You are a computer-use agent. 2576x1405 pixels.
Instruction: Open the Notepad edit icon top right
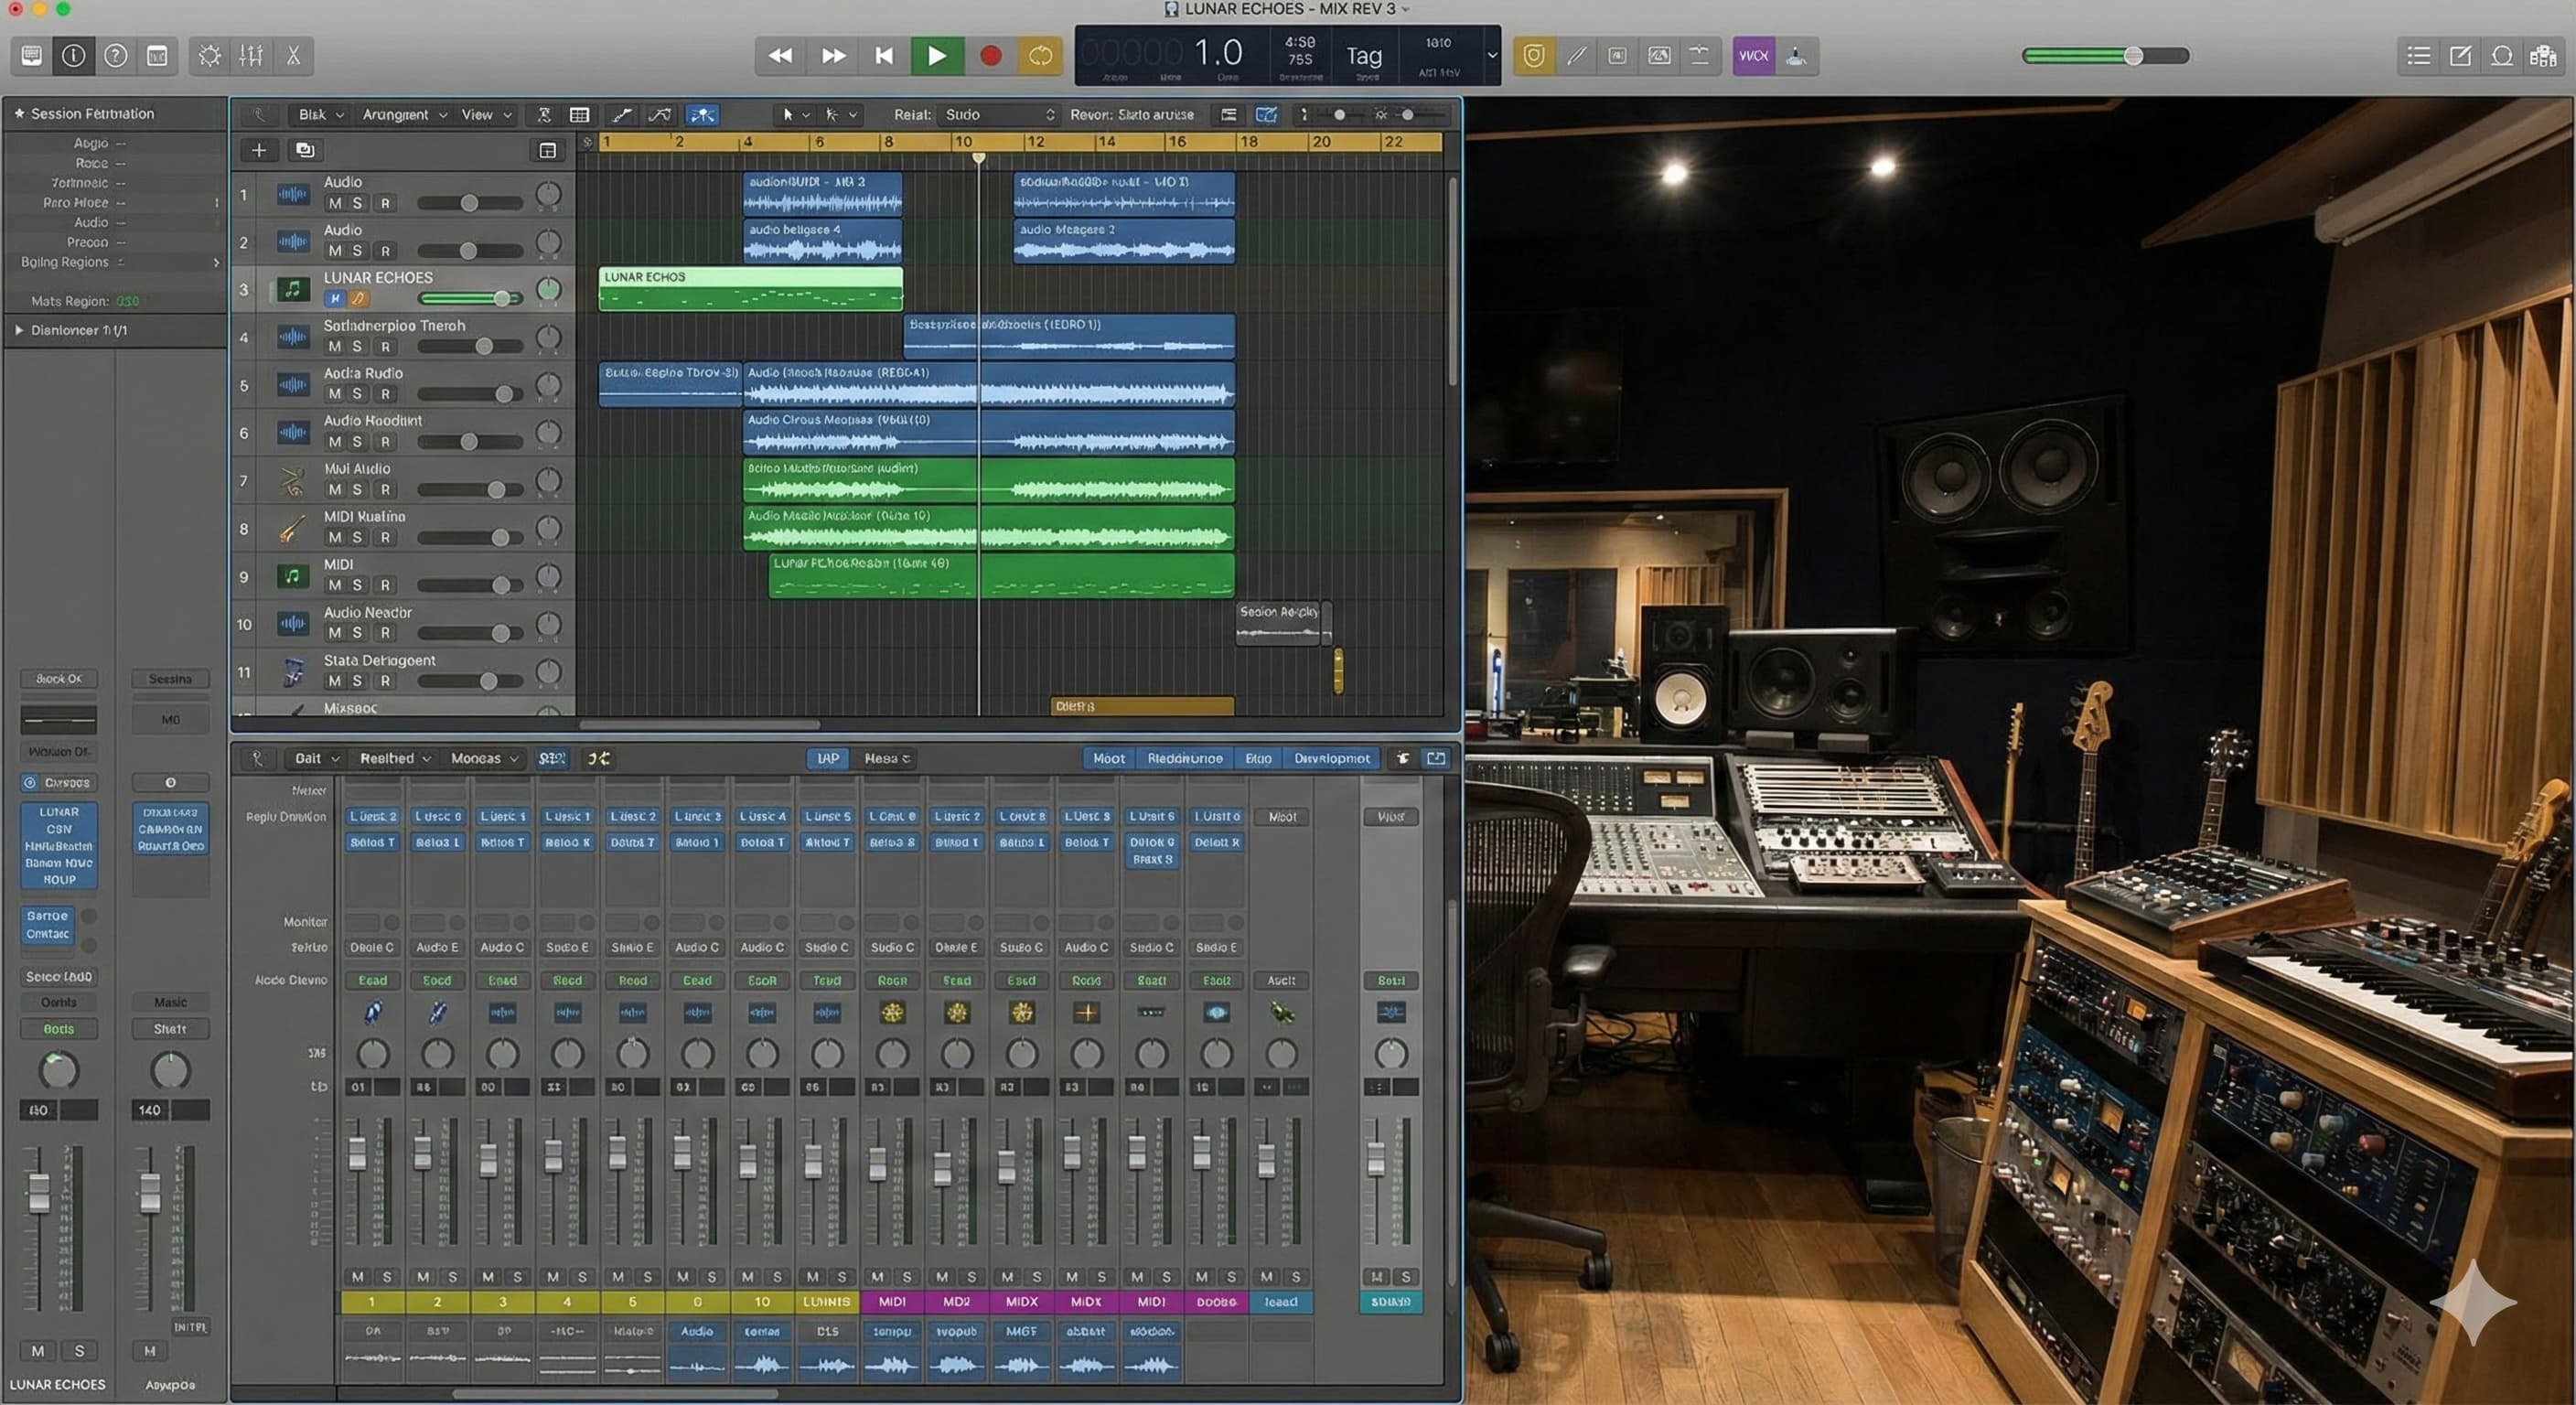coord(2460,56)
